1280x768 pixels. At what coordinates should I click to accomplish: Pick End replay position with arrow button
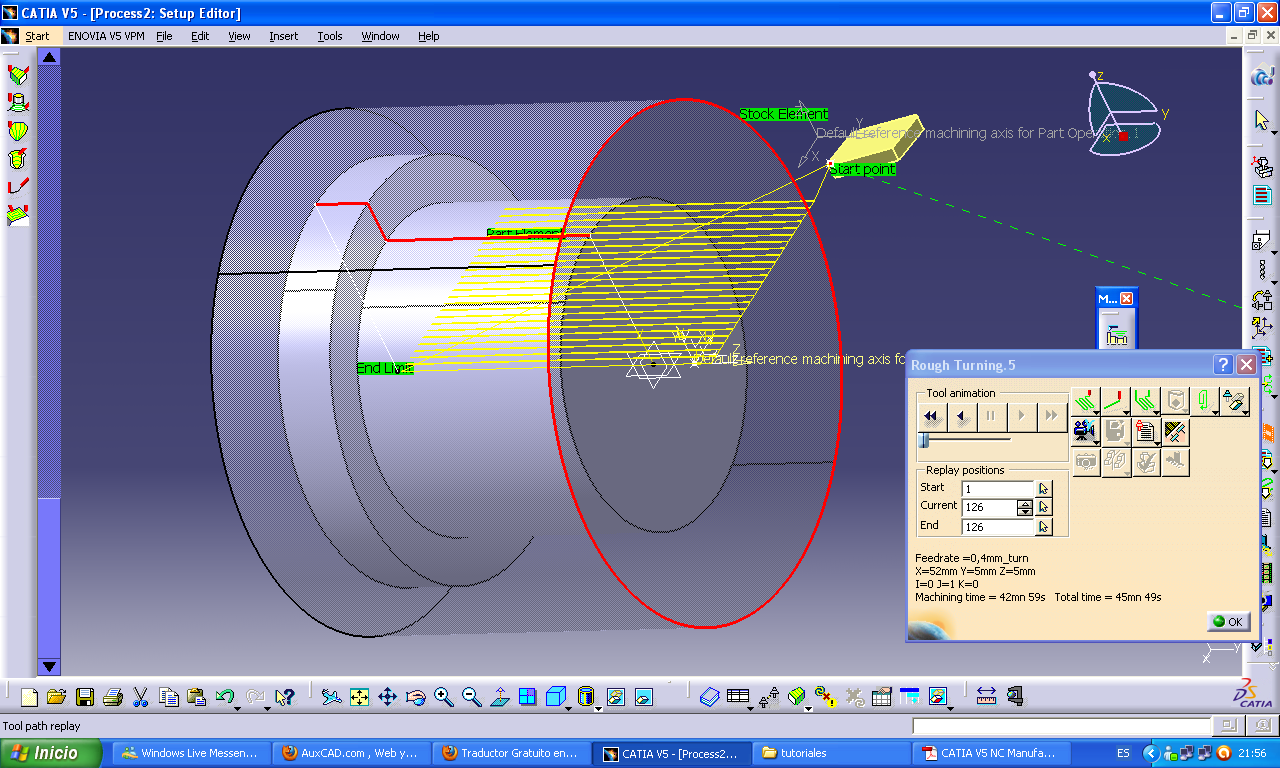coord(1044,526)
